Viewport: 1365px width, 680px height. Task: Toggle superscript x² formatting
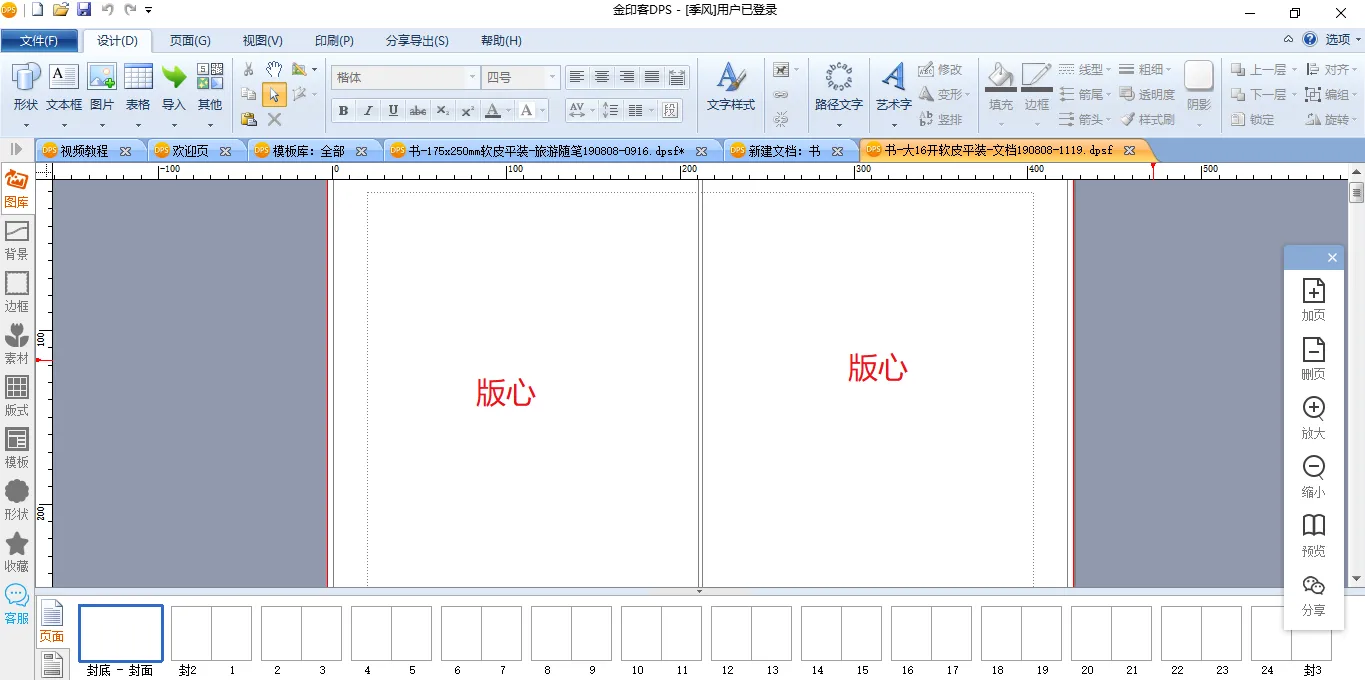(468, 110)
